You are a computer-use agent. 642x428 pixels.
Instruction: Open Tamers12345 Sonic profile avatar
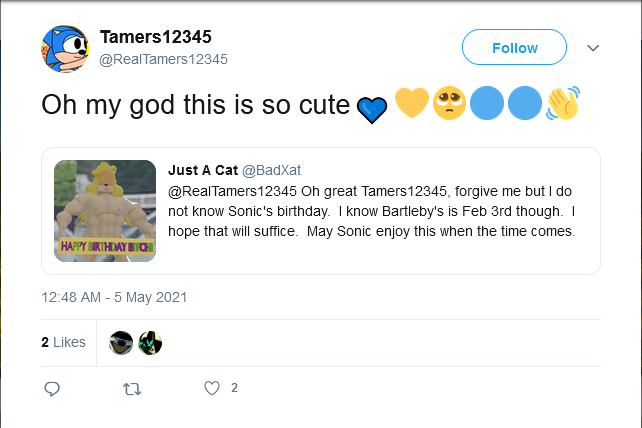66,48
